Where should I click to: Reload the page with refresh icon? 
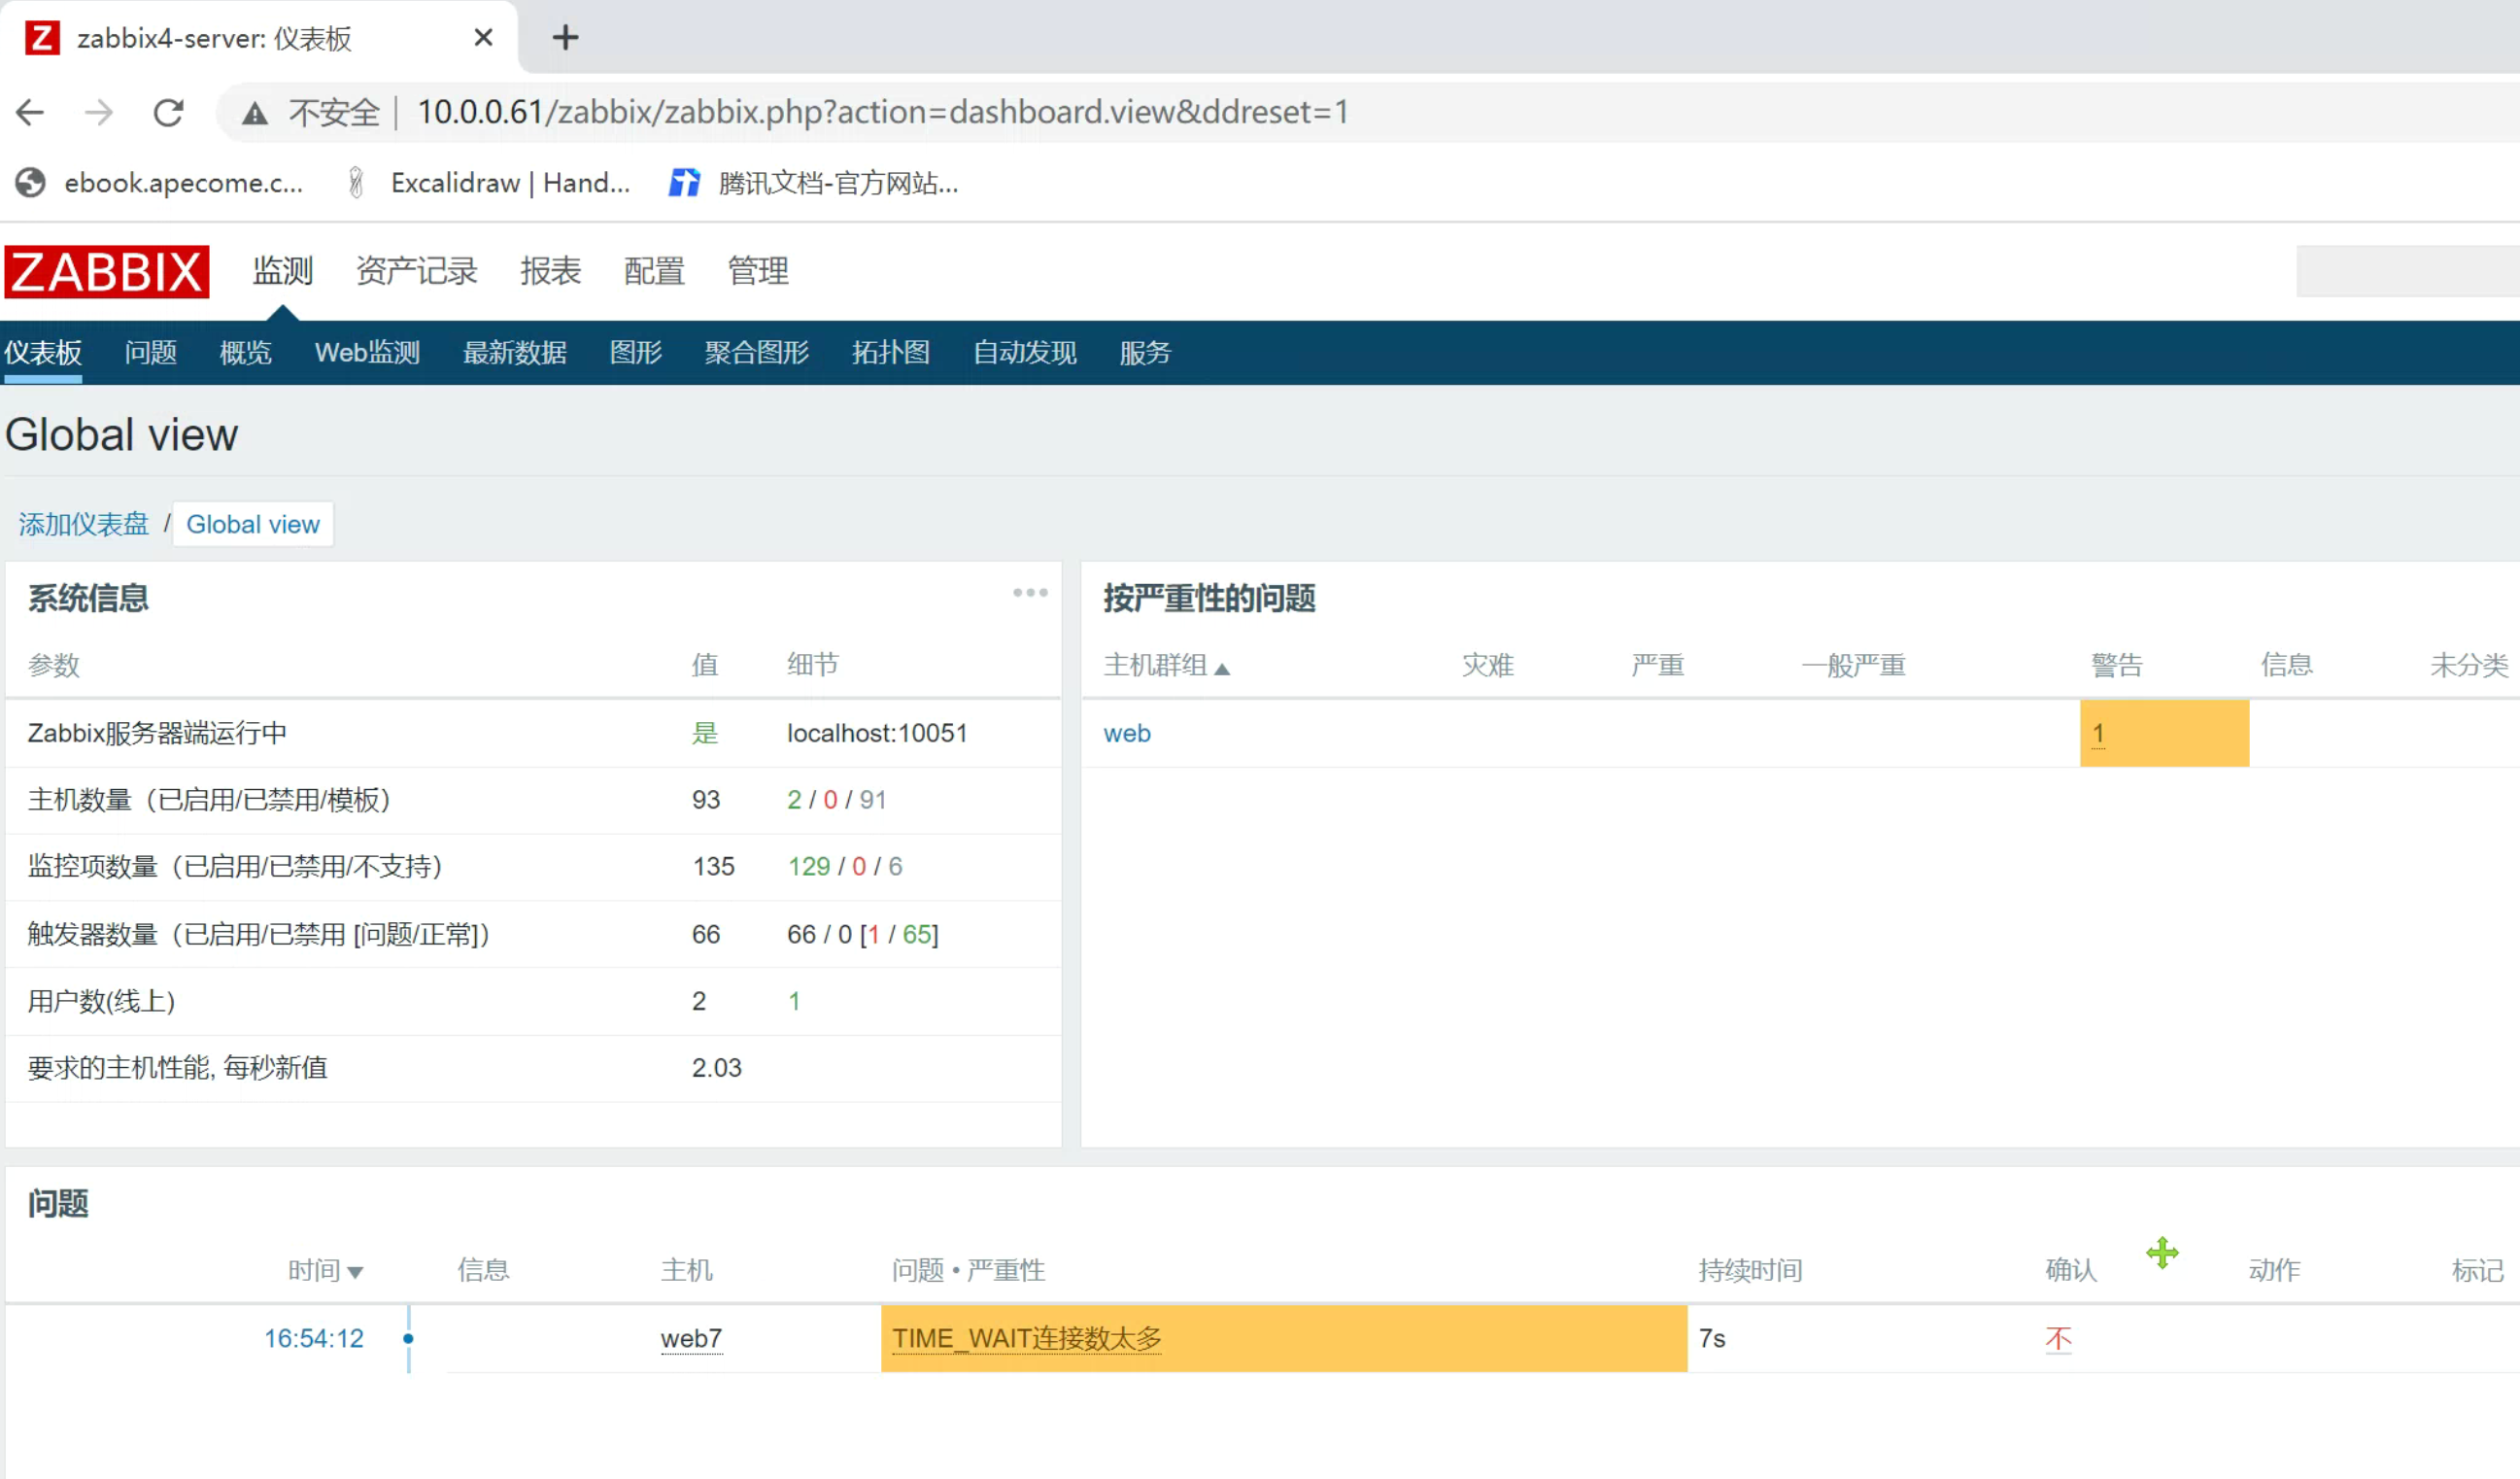[x=168, y=112]
